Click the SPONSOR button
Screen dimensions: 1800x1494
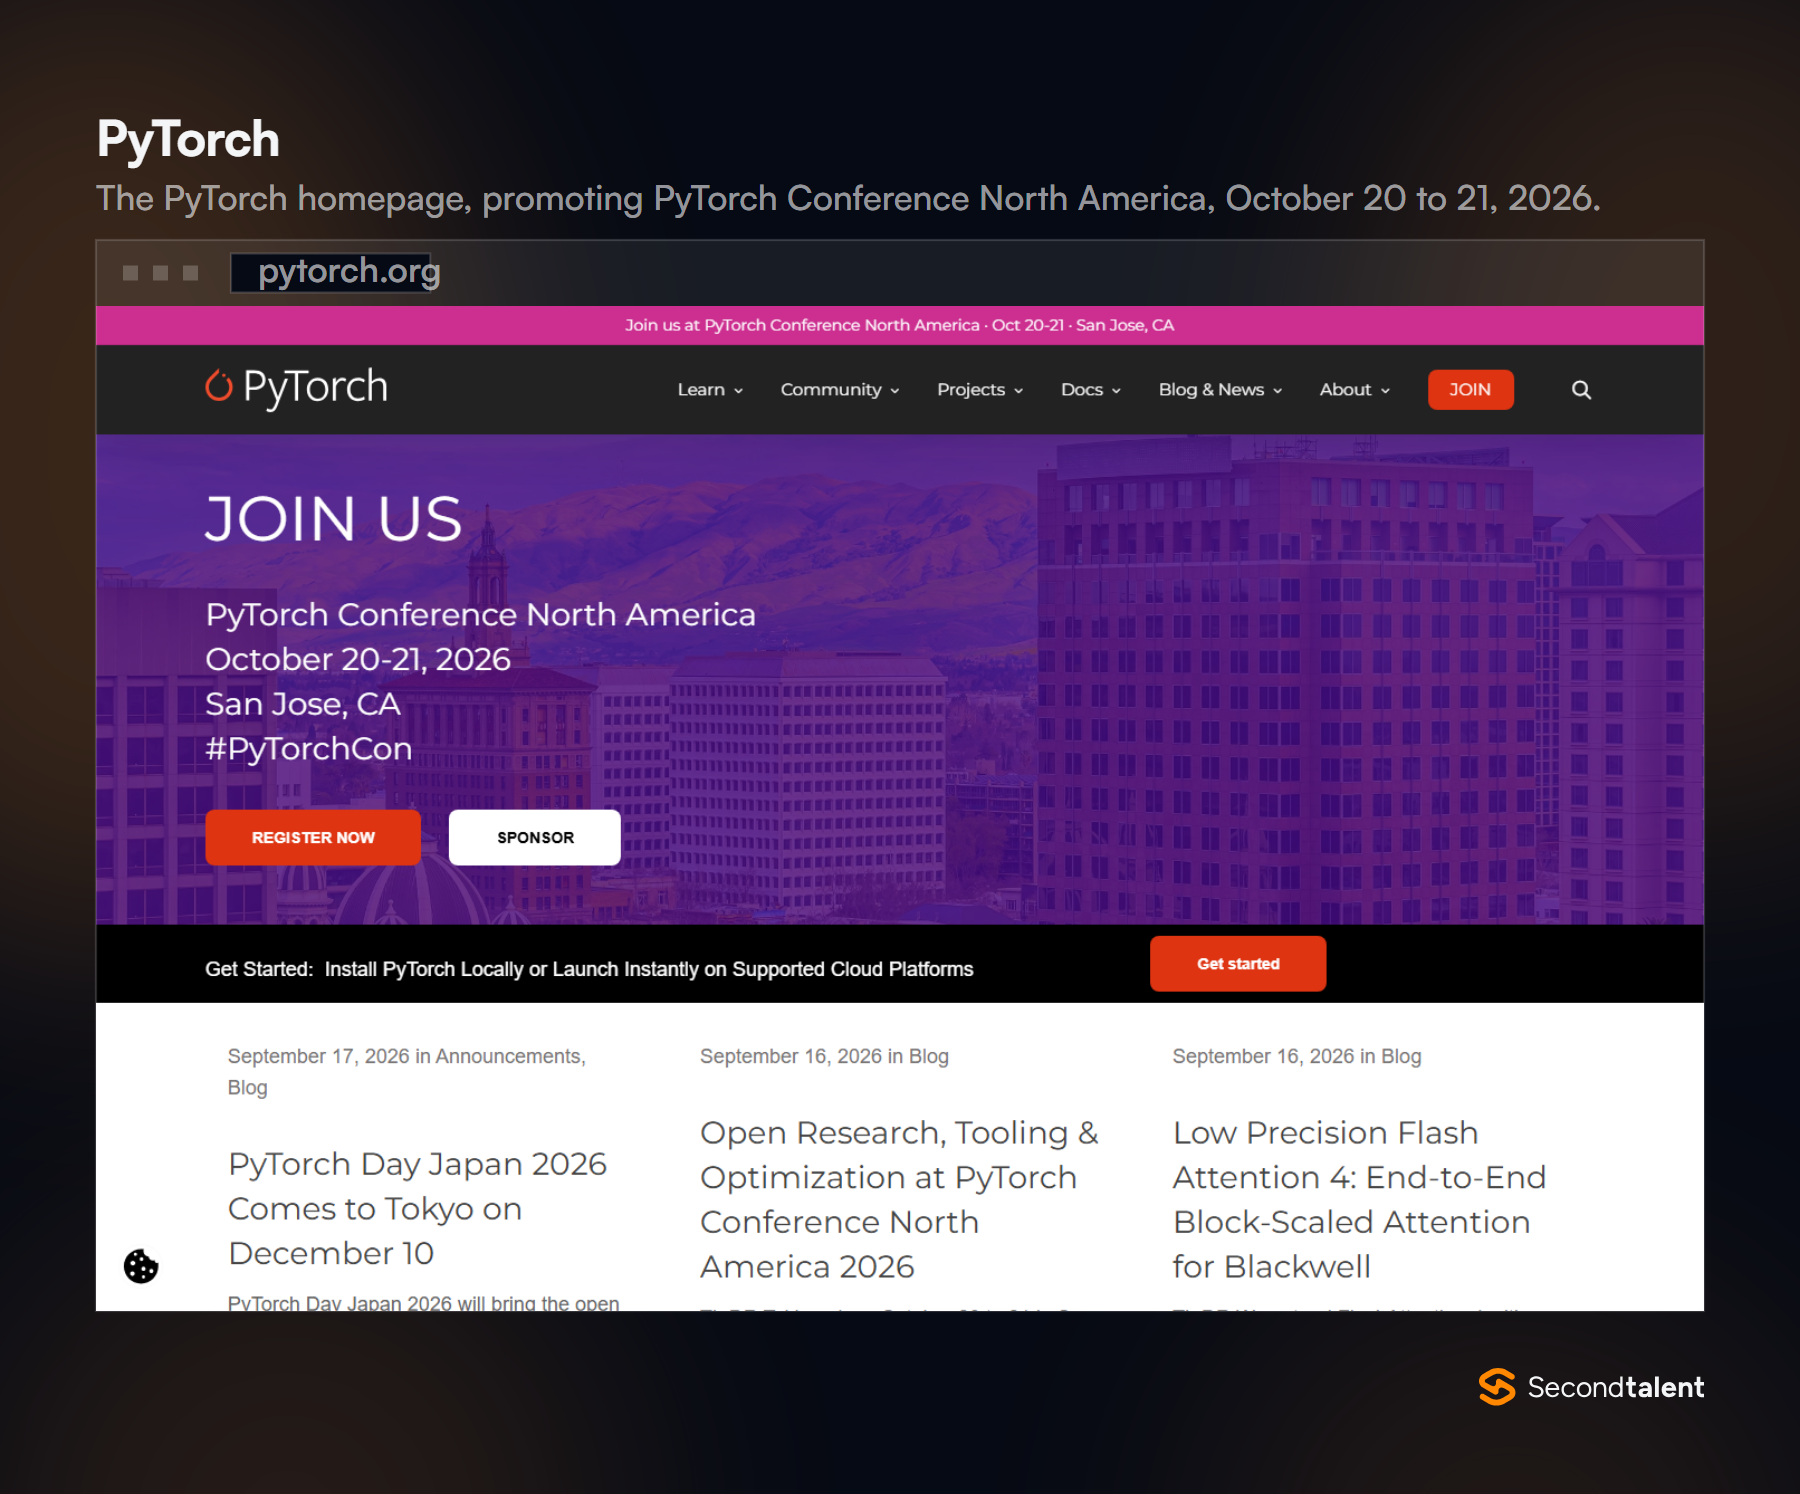click(535, 837)
